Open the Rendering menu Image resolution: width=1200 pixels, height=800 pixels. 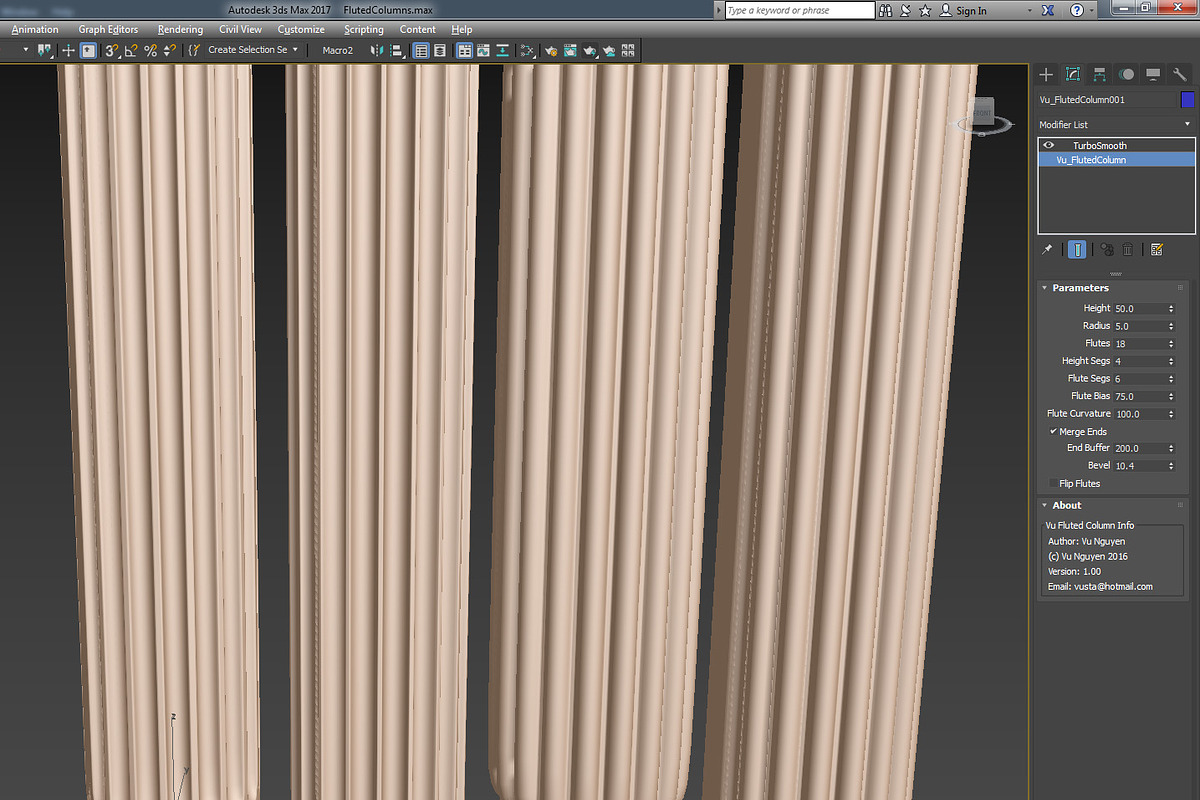180,29
